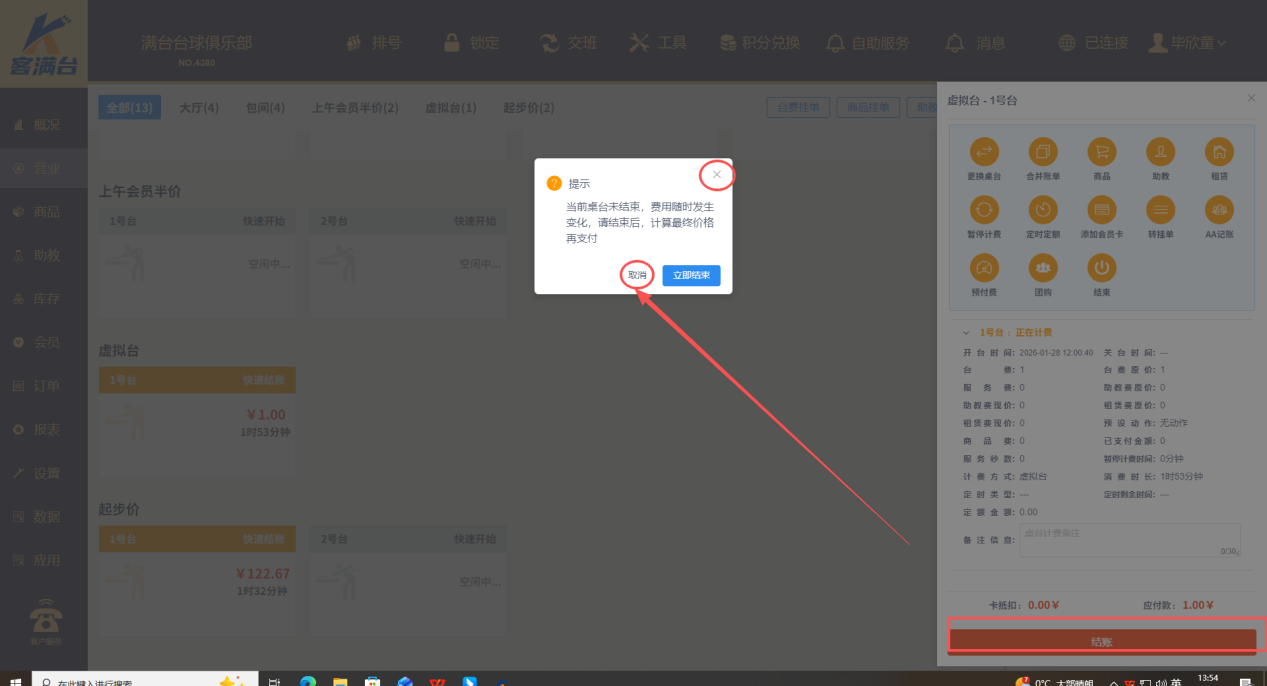Screen dimensions: 1267x686
Task: Collapse the 1号台 正在计费 details section
Action: coord(966,331)
